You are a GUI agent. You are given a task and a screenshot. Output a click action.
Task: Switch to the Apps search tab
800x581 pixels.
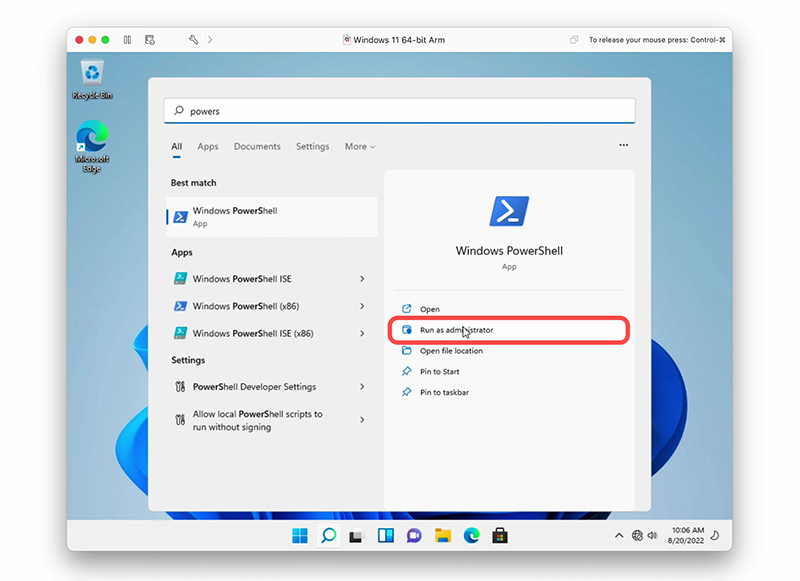pos(208,147)
